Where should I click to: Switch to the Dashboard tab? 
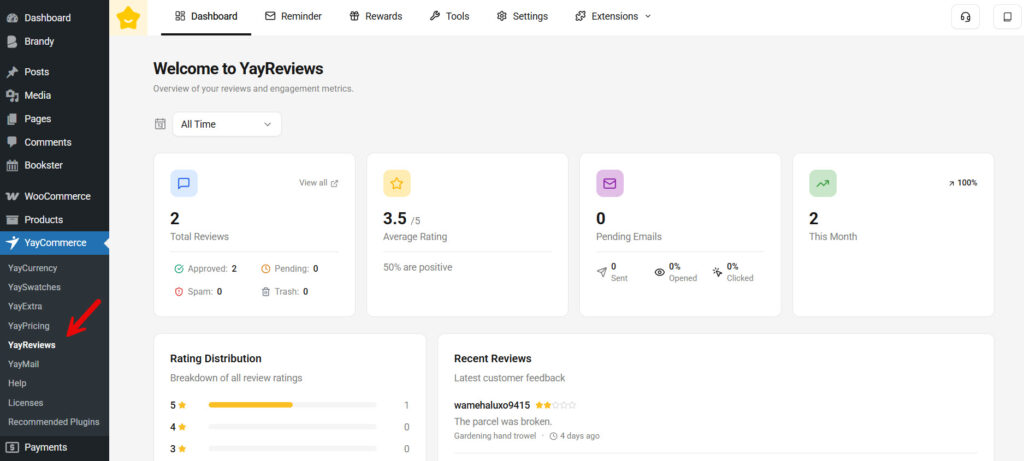(206, 16)
